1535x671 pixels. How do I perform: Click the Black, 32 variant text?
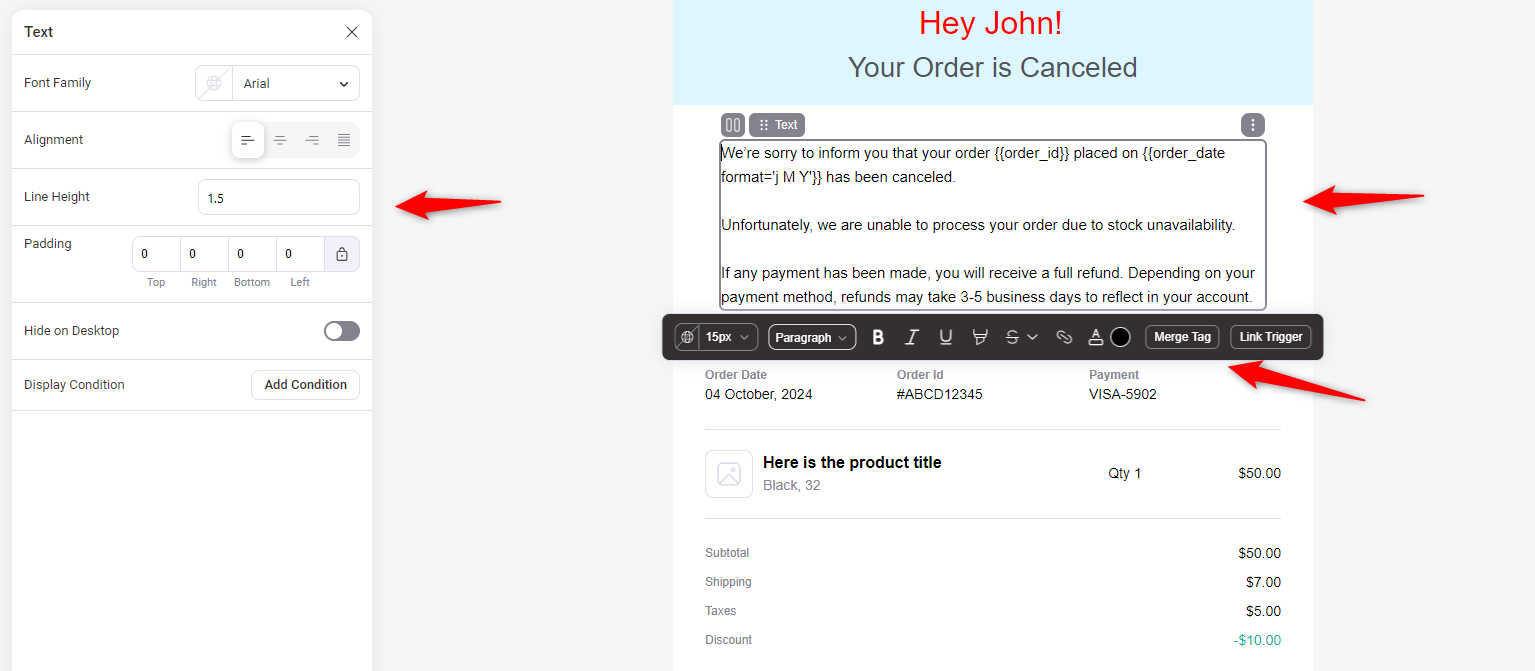click(x=792, y=485)
